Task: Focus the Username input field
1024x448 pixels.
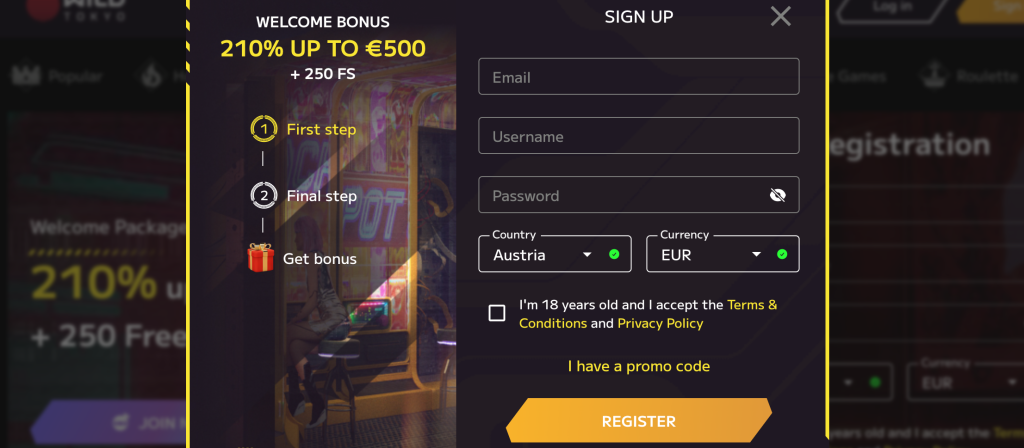Action: [639, 136]
